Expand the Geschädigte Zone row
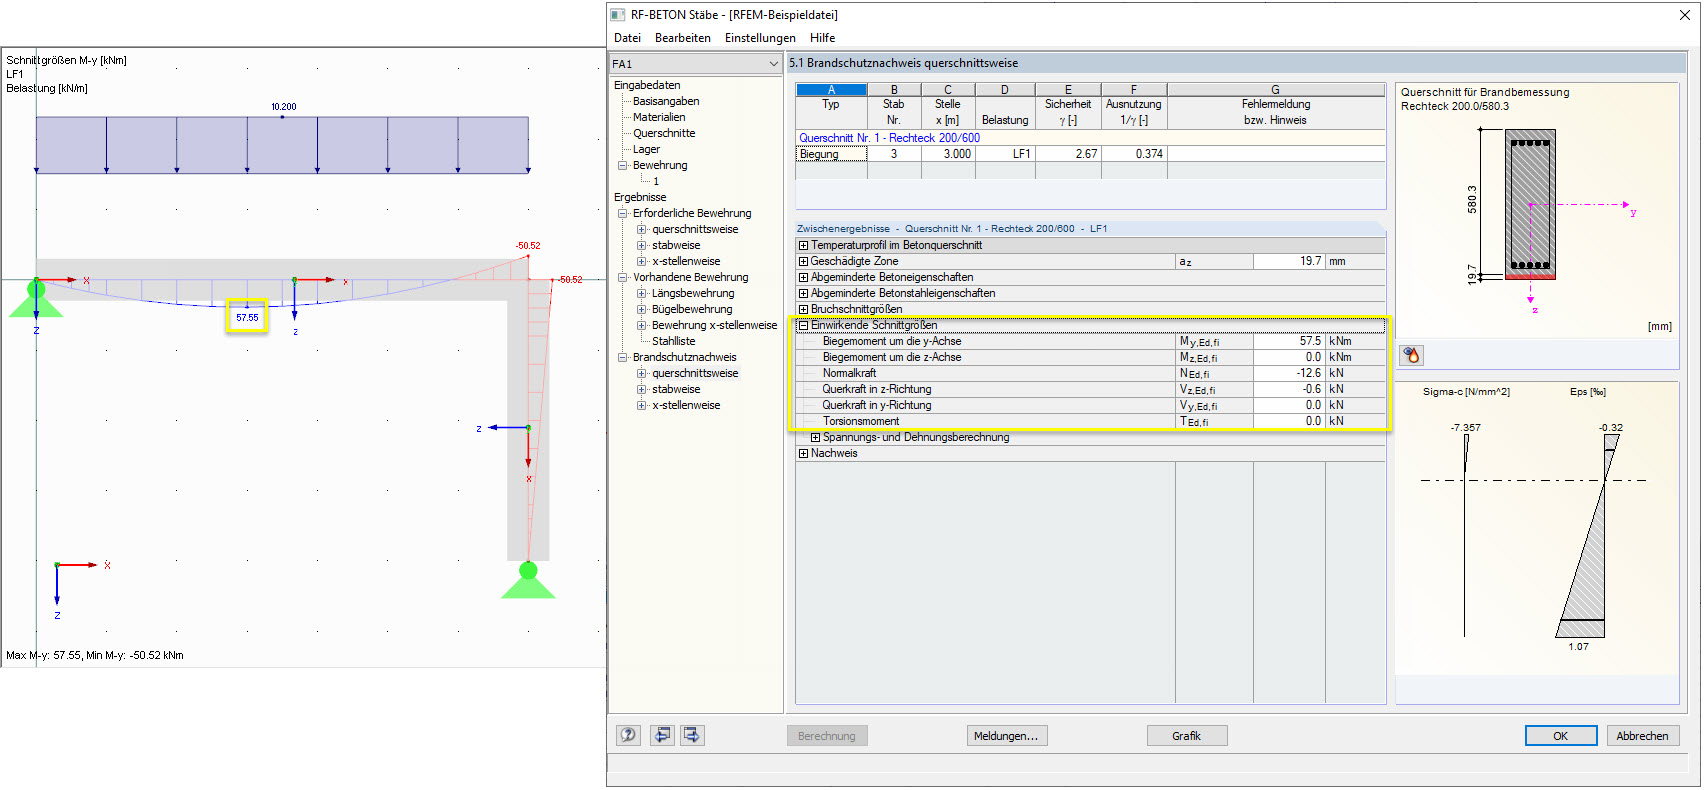Screen dimensions: 1704x790 pyautogui.click(x=803, y=261)
